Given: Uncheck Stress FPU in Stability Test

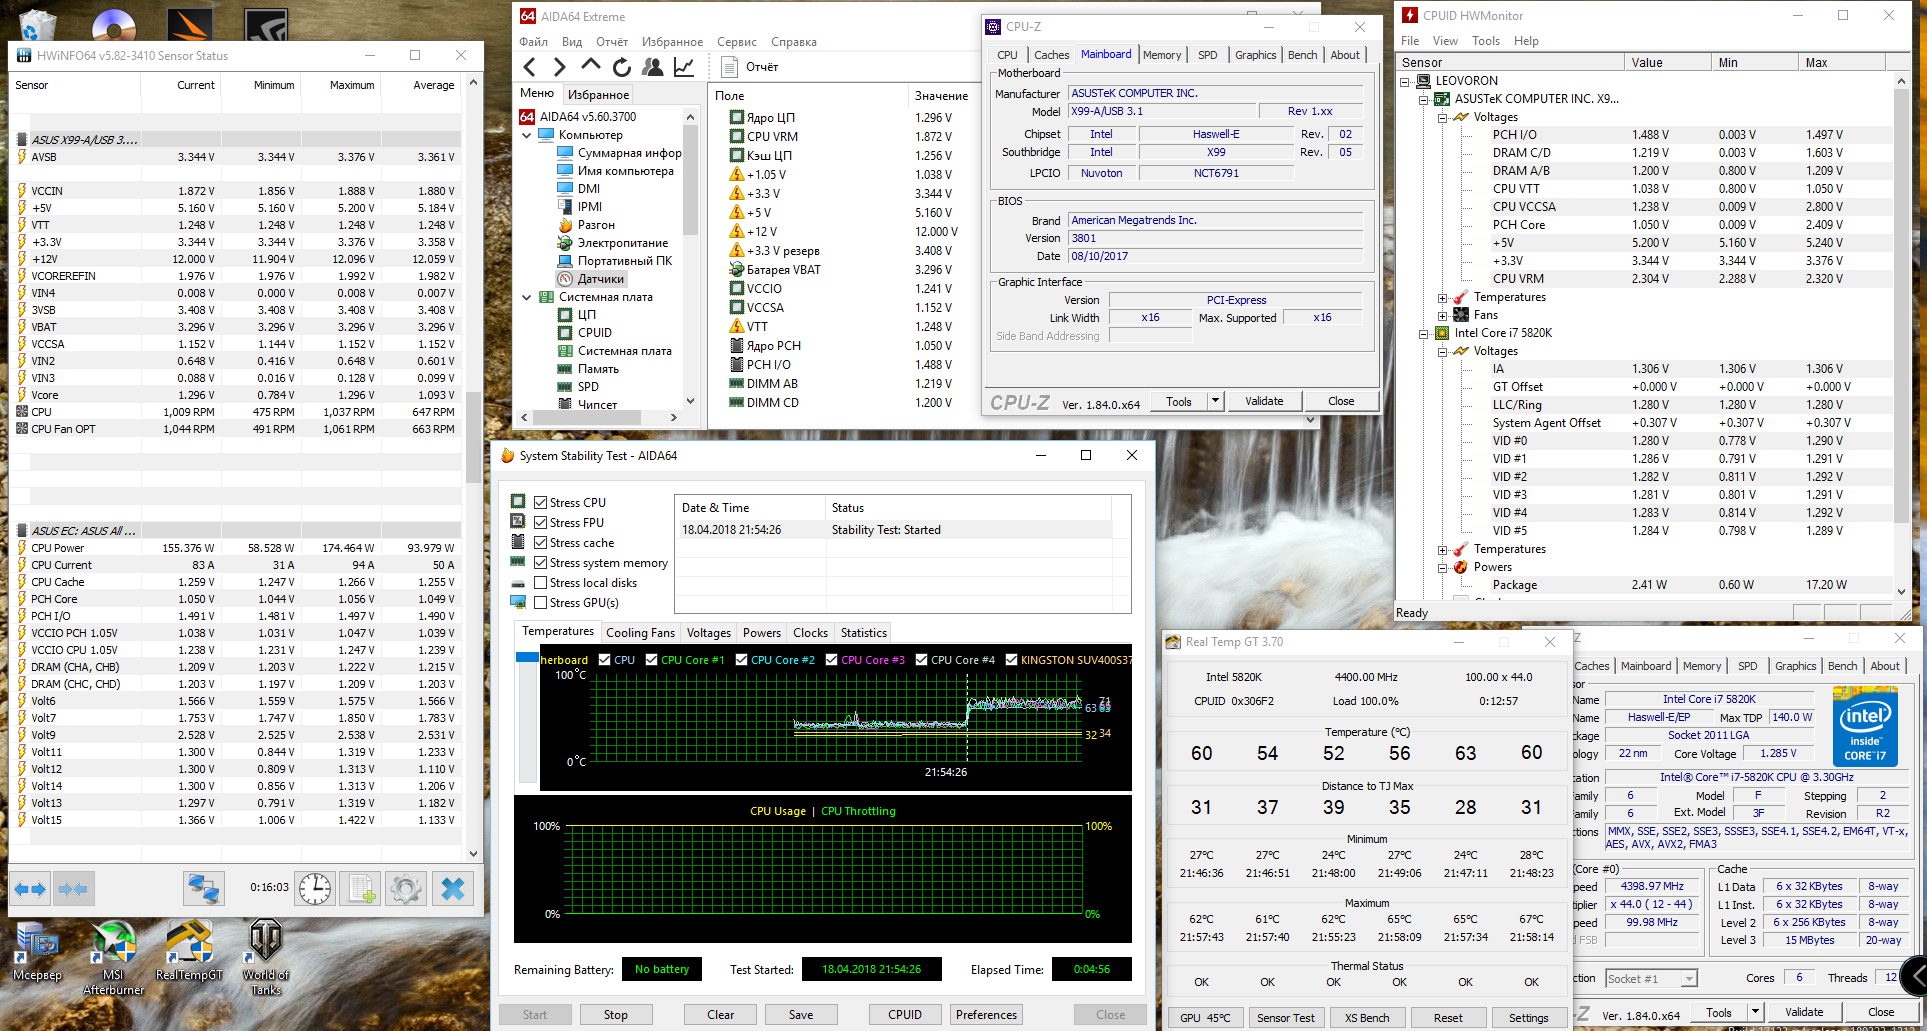Looking at the screenshot, I should click(541, 523).
